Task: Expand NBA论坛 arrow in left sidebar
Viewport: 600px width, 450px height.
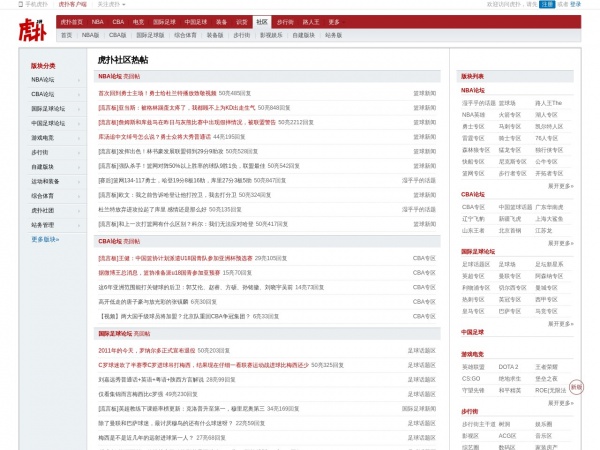Action: point(79,80)
